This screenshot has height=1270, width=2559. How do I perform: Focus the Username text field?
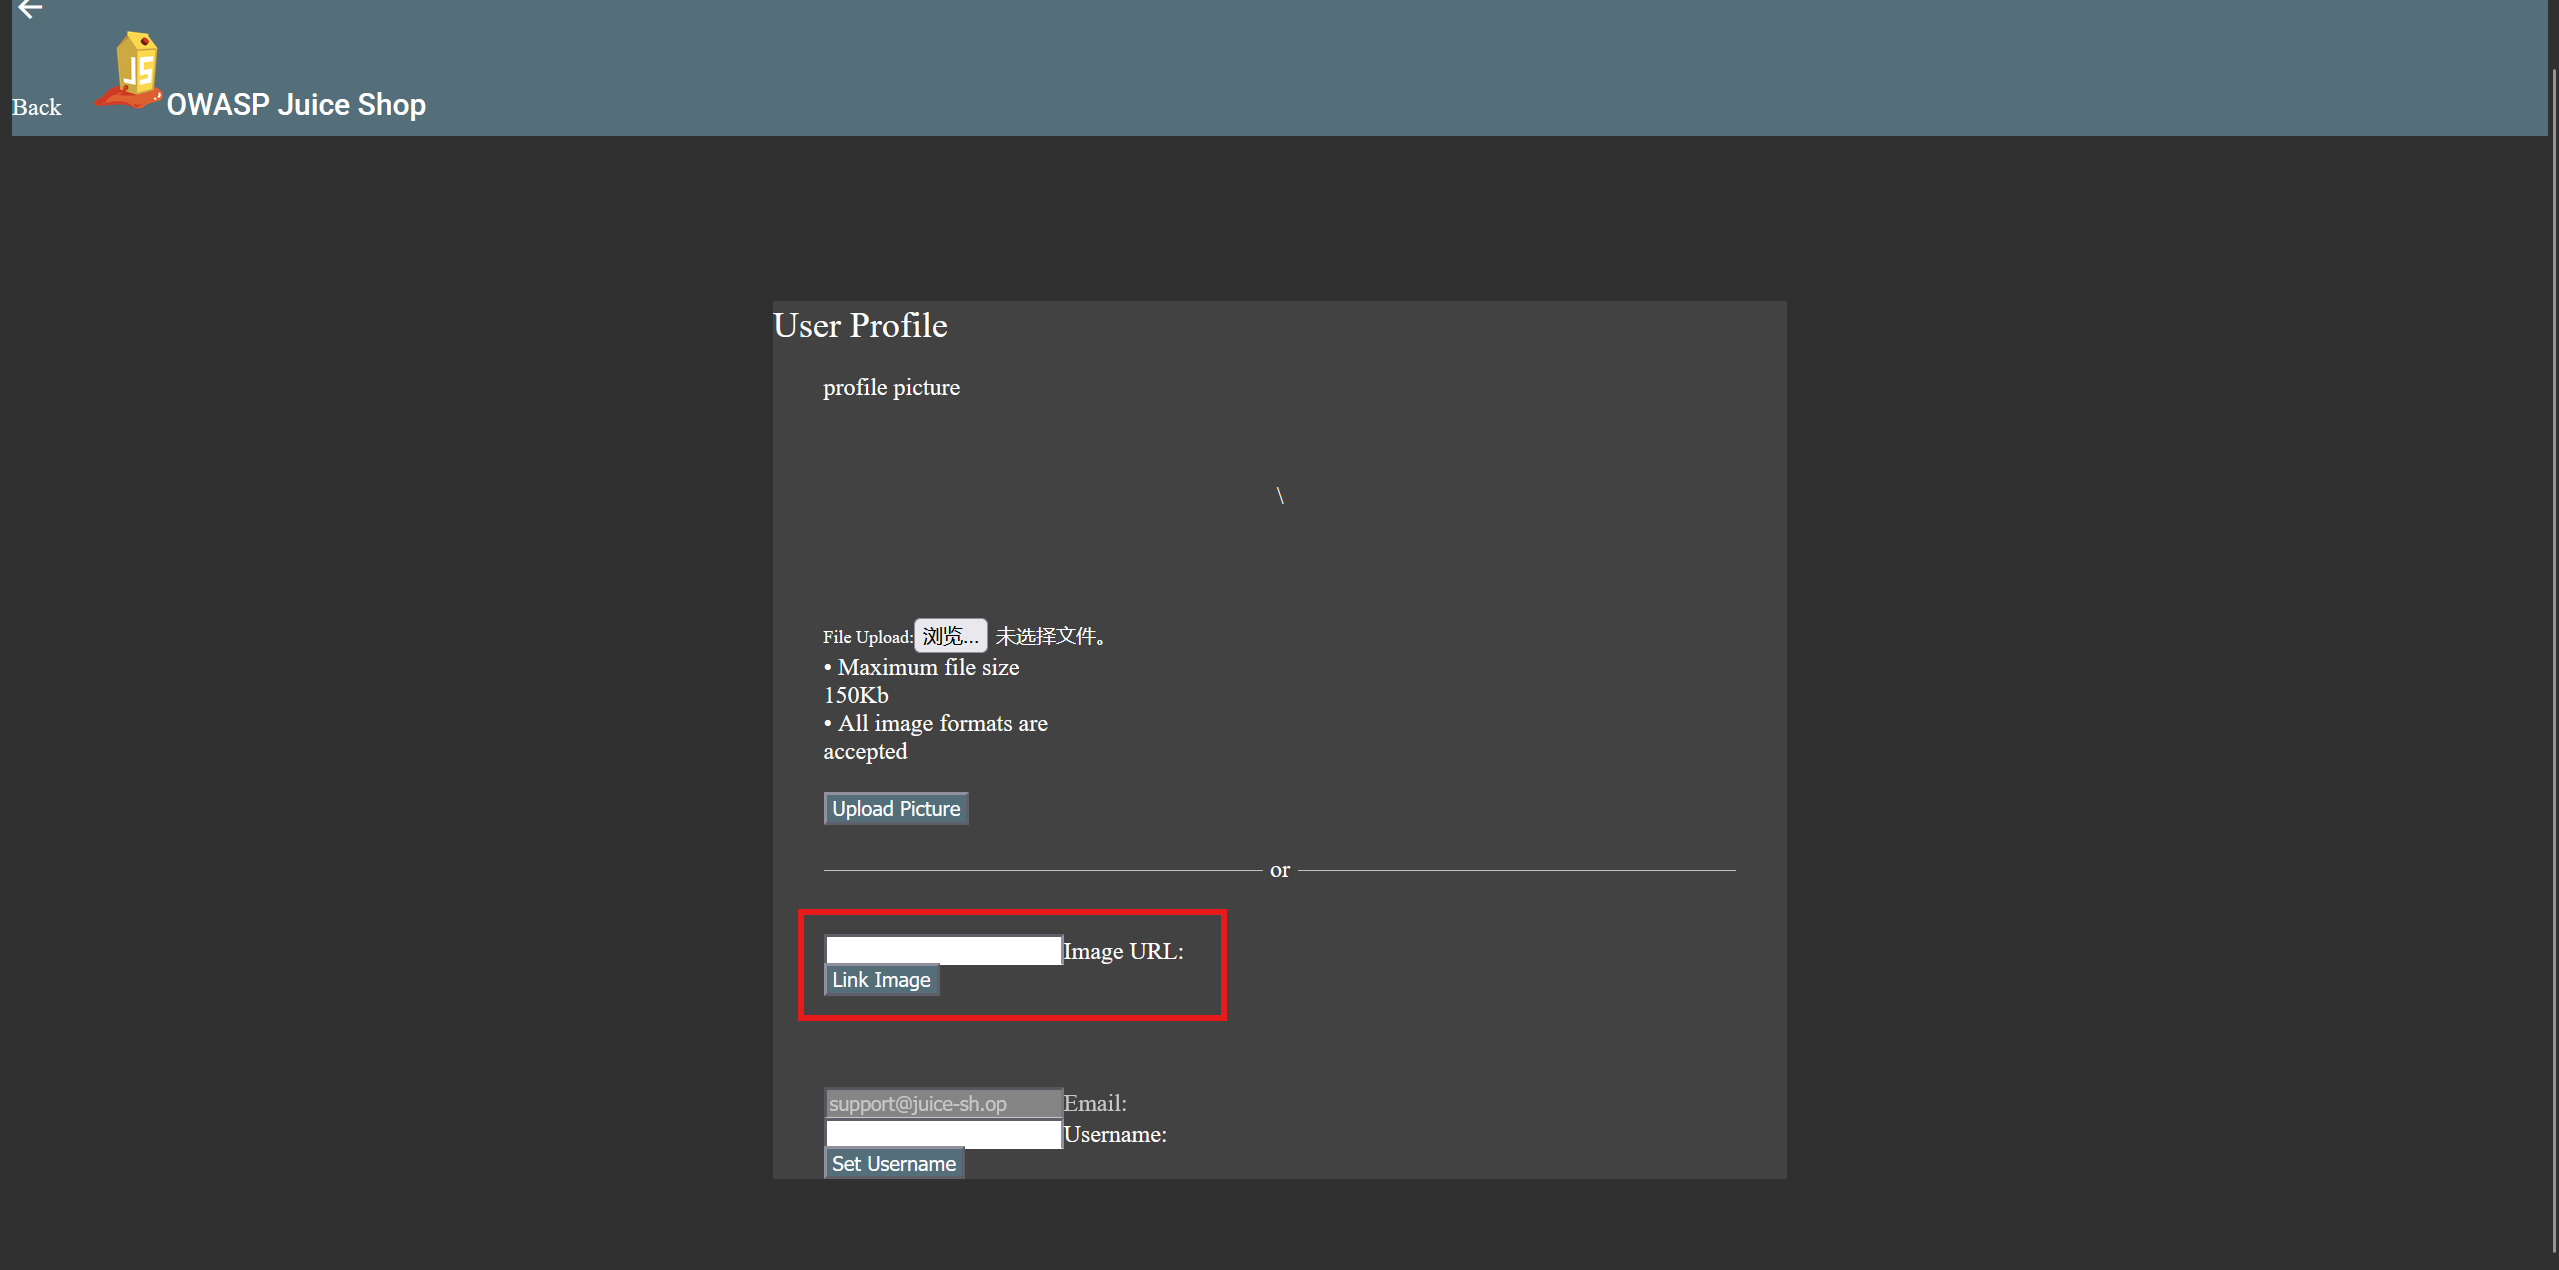[x=942, y=1134]
